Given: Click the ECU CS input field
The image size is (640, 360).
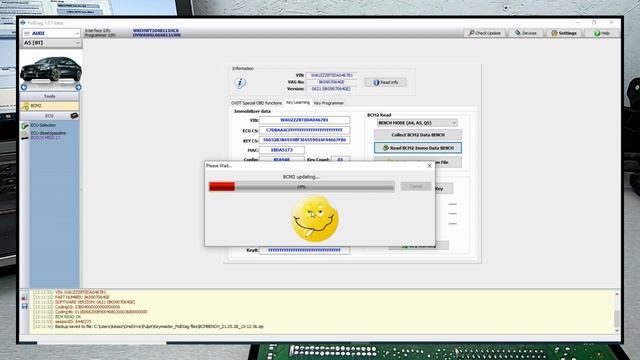Looking at the screenshot, I should point(304,130).
